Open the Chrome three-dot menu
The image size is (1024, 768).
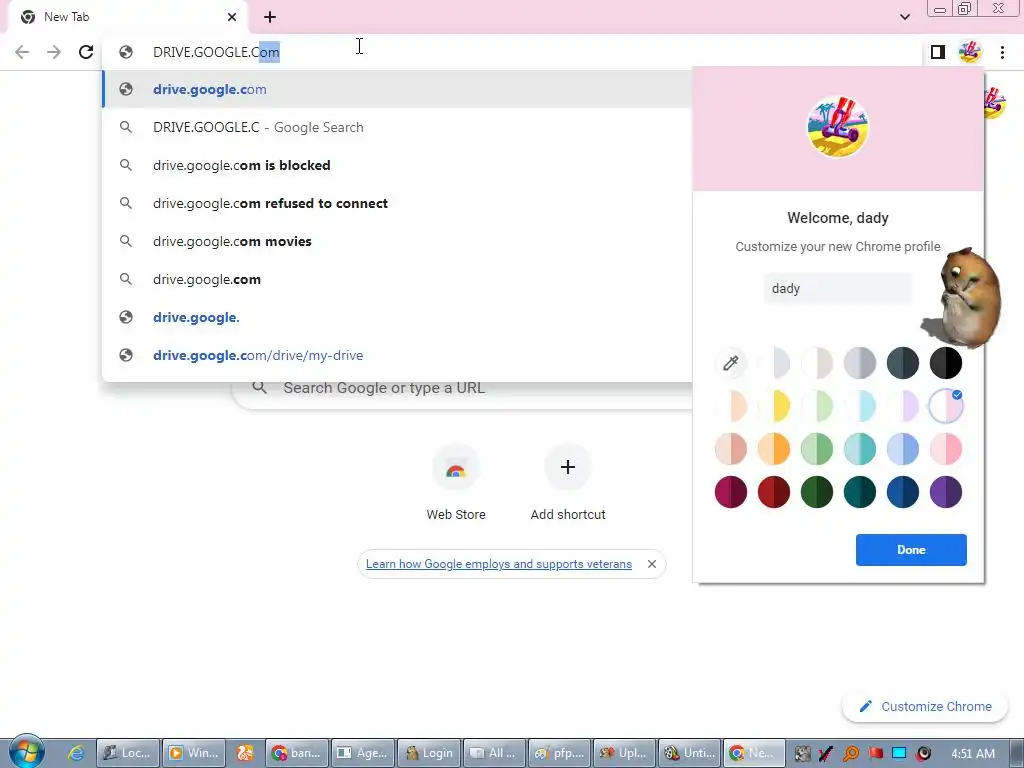1002,52
